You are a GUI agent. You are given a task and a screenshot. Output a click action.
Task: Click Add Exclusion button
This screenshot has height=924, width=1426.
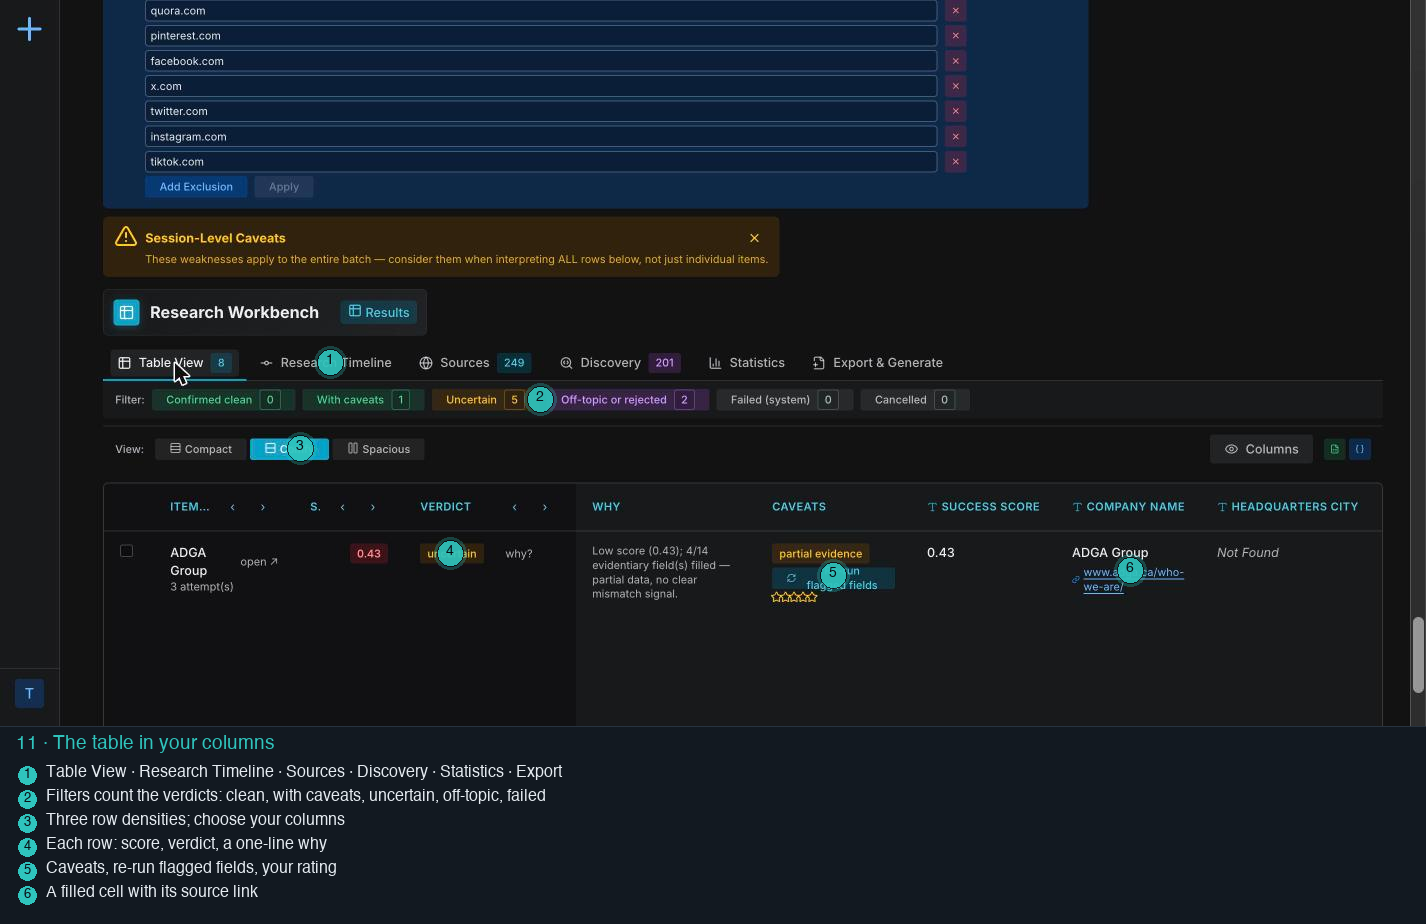click(196, 187)
